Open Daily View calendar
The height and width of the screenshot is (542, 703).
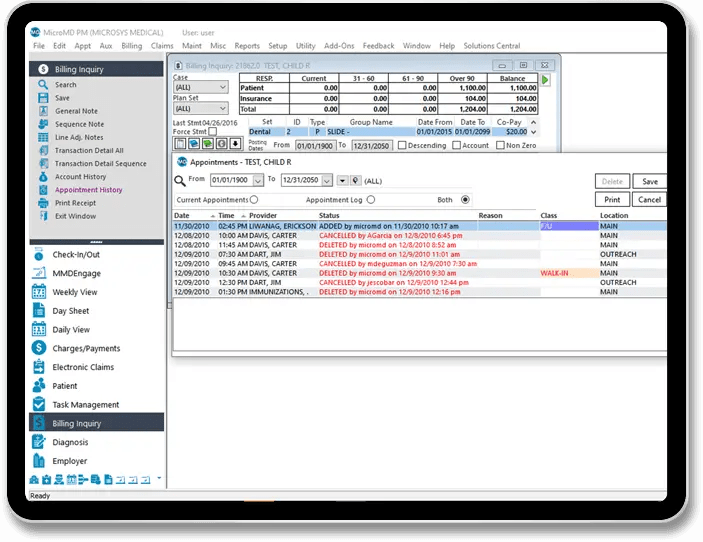(71, 330)
